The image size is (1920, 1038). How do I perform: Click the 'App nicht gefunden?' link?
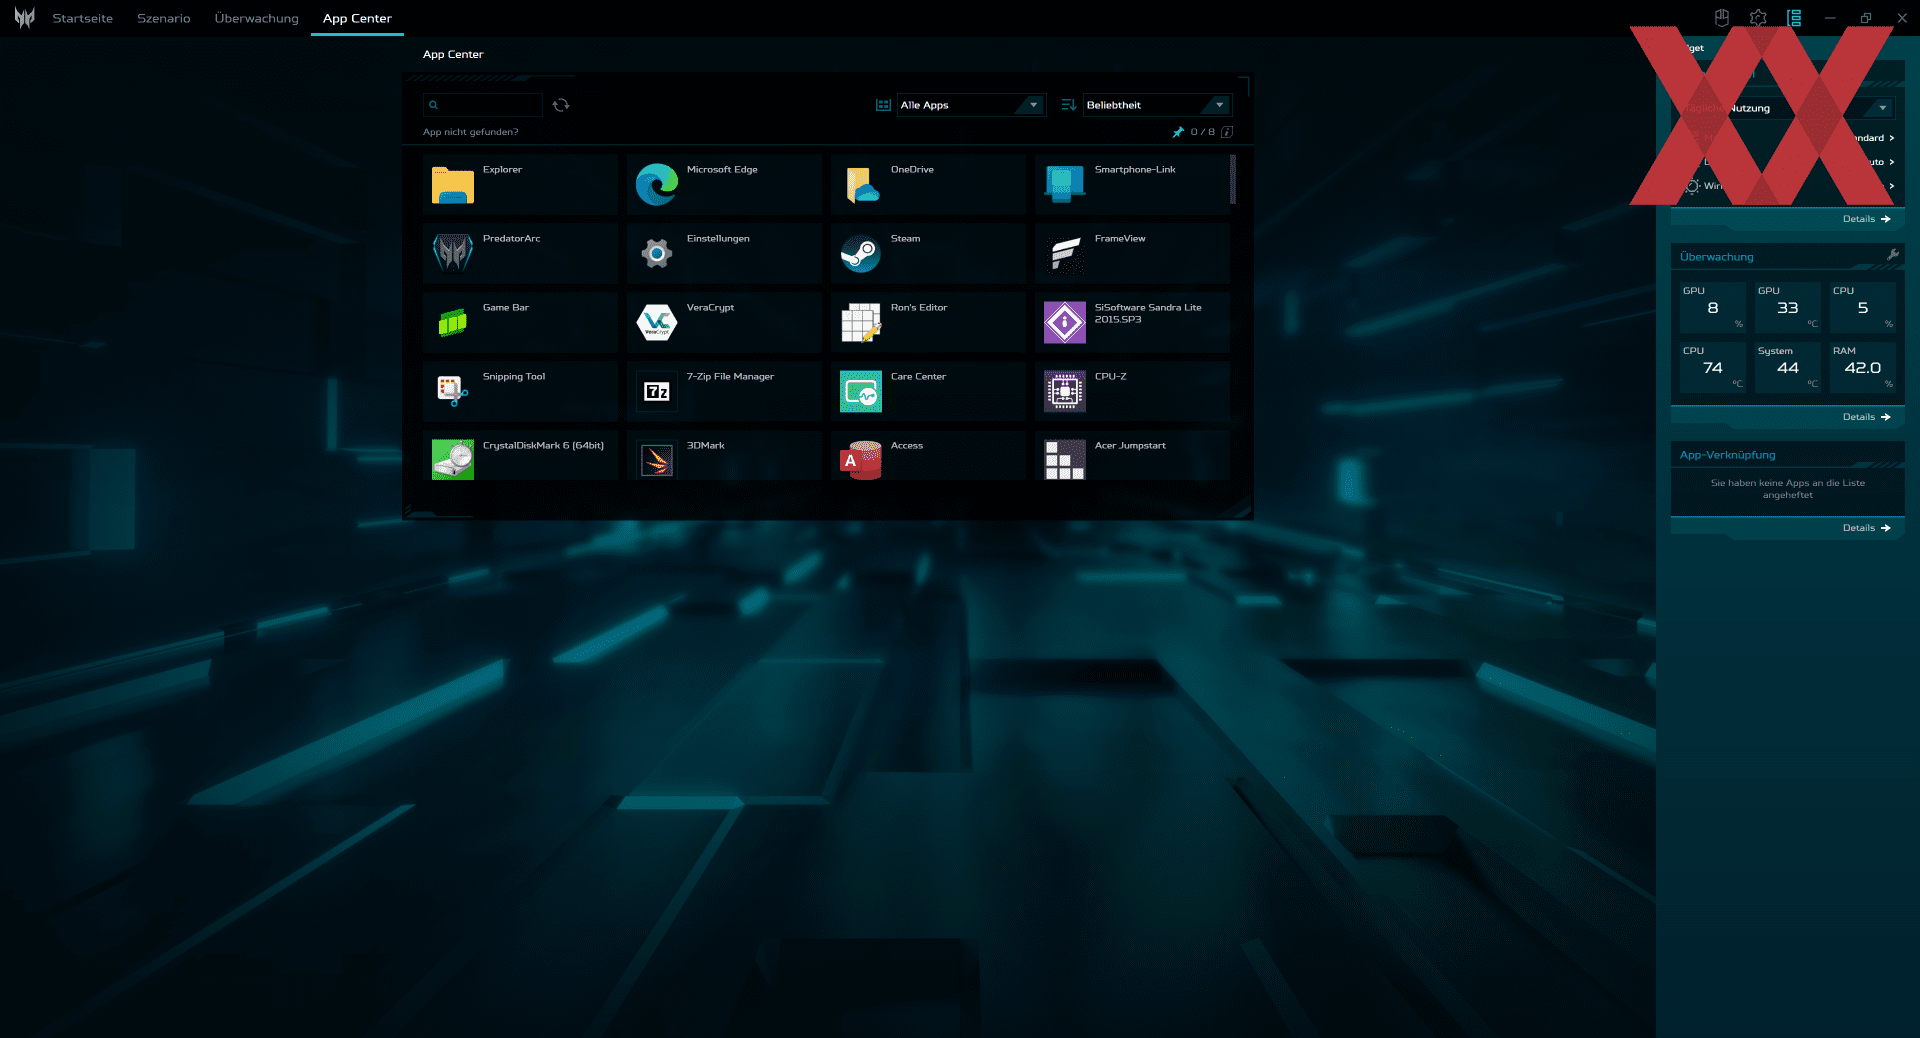tap(471, 132)
